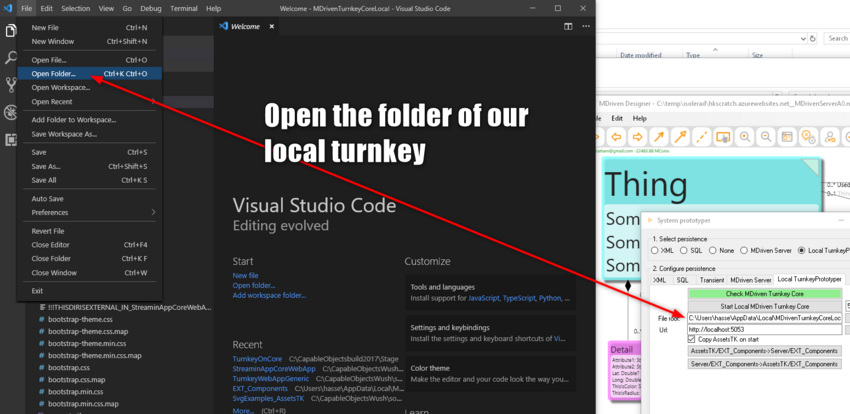The image size is (850, 414).
Task: Click the File root path input field
Action: [764, 317]
